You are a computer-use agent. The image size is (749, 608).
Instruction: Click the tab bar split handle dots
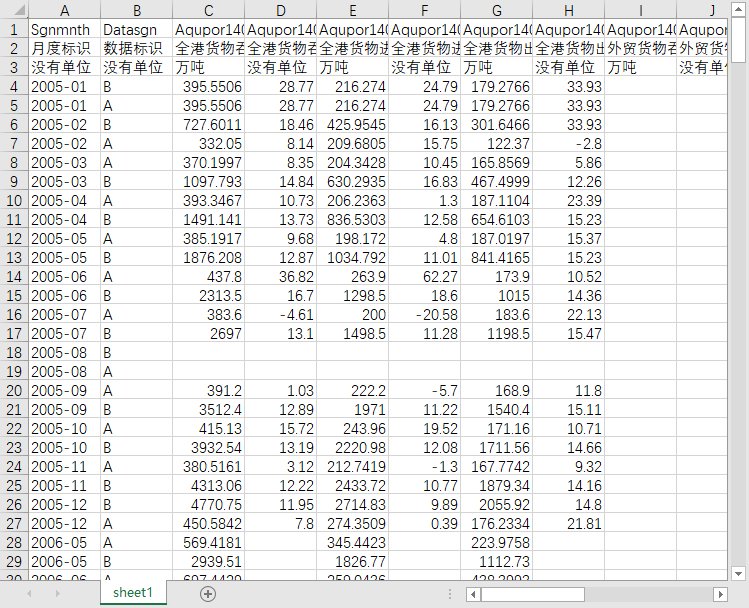click(x=450, y=594)
